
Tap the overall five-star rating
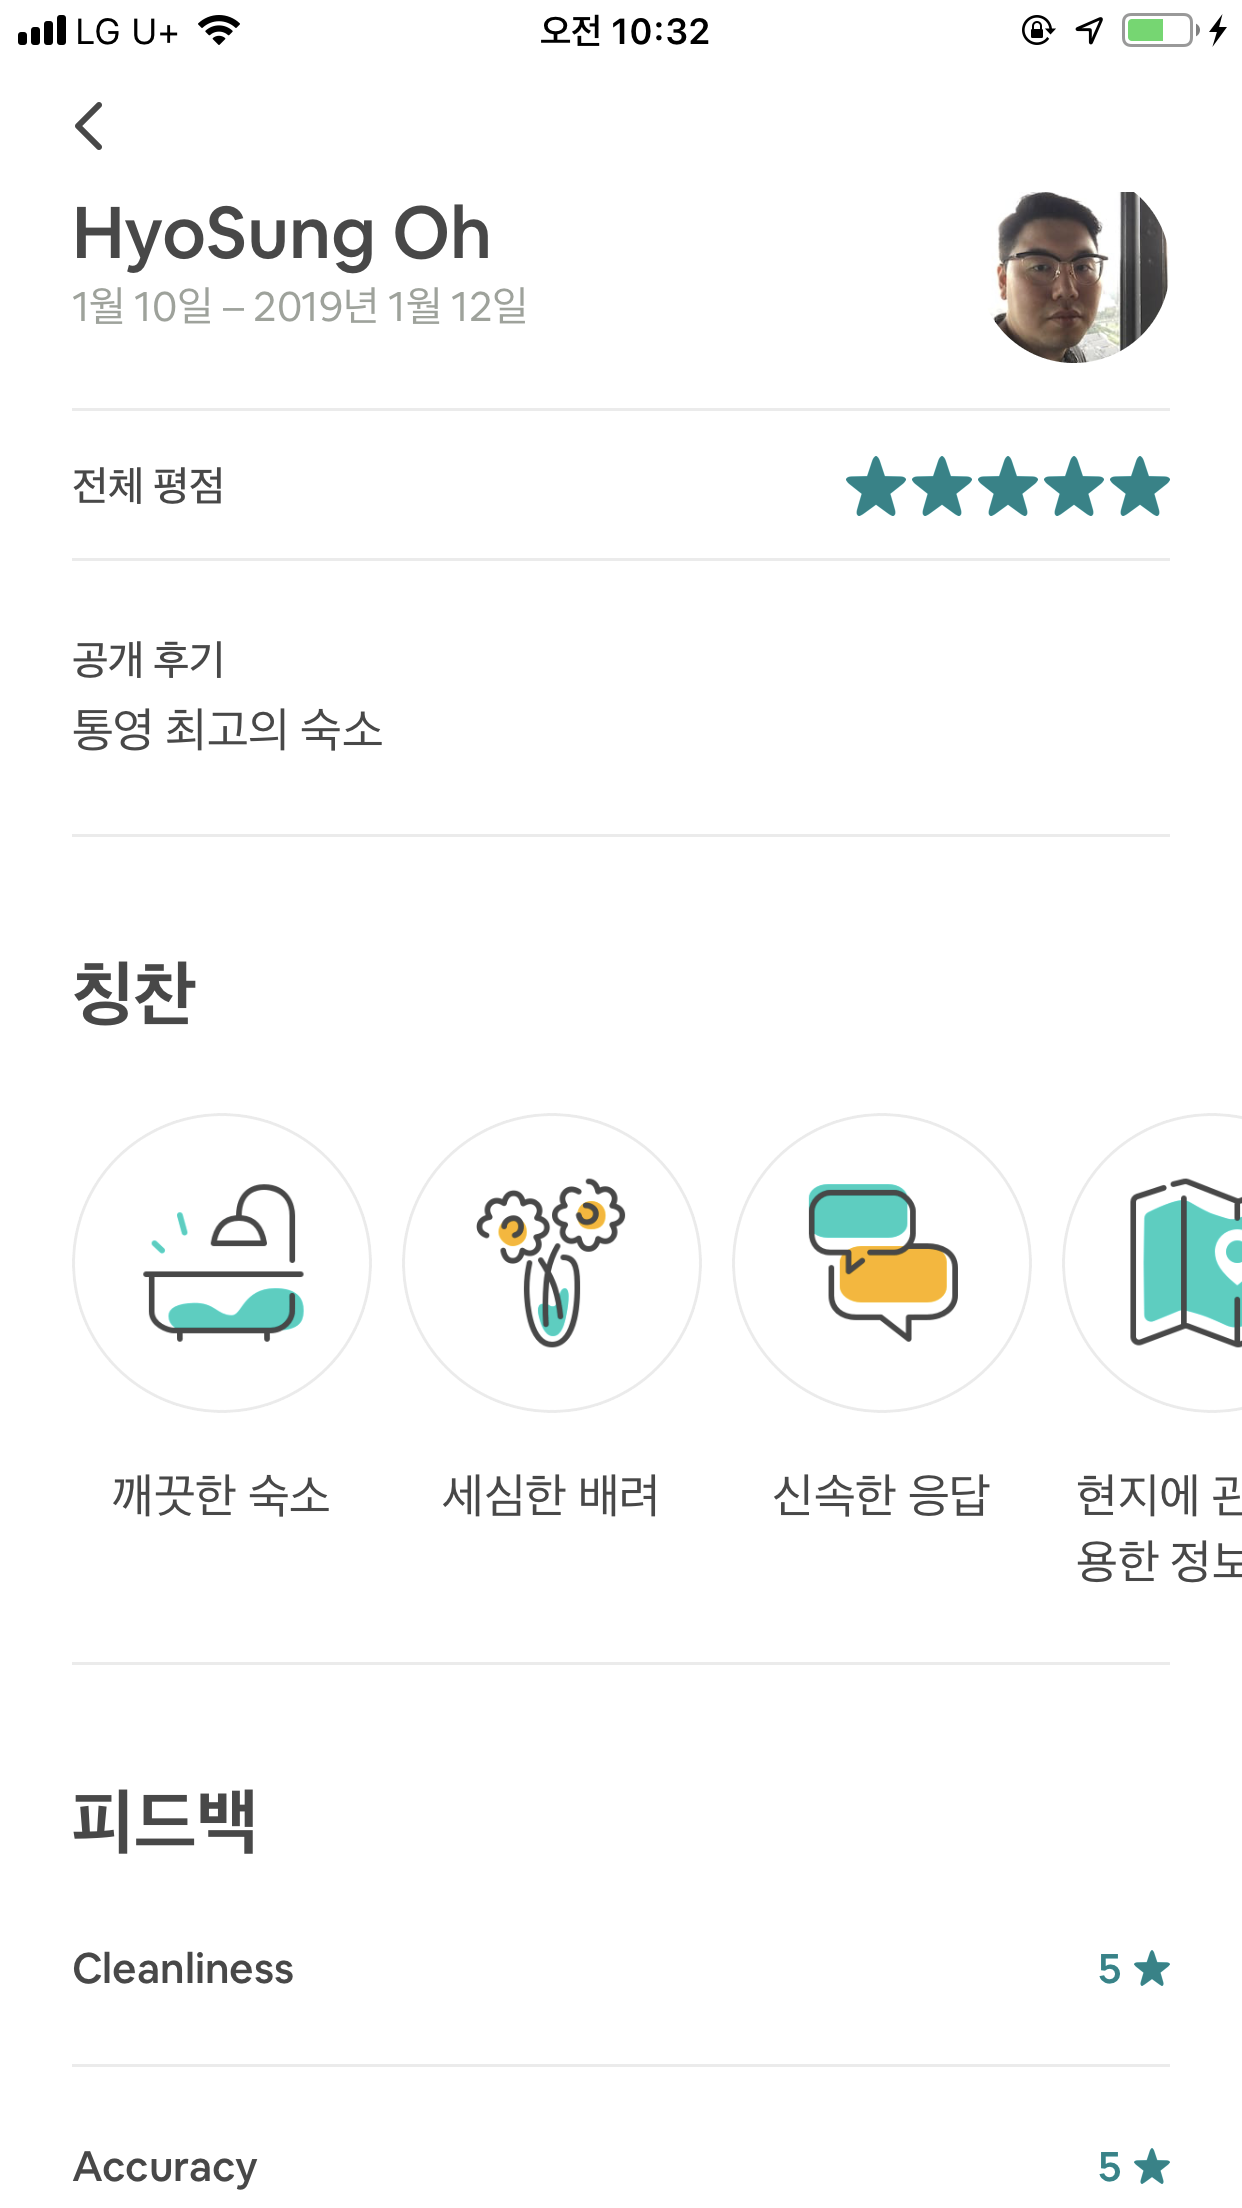tap(1007, 487)
